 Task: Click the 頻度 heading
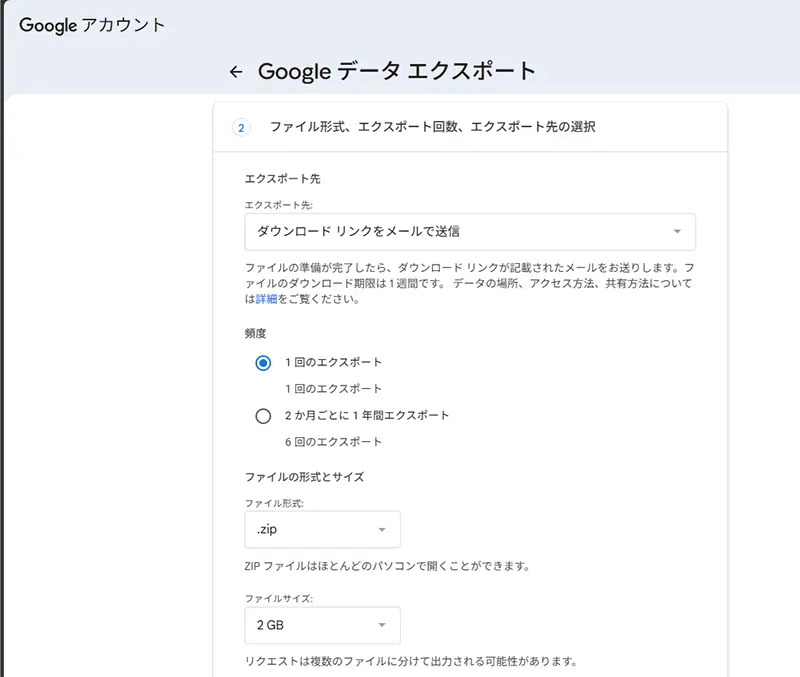pos(256,334)
